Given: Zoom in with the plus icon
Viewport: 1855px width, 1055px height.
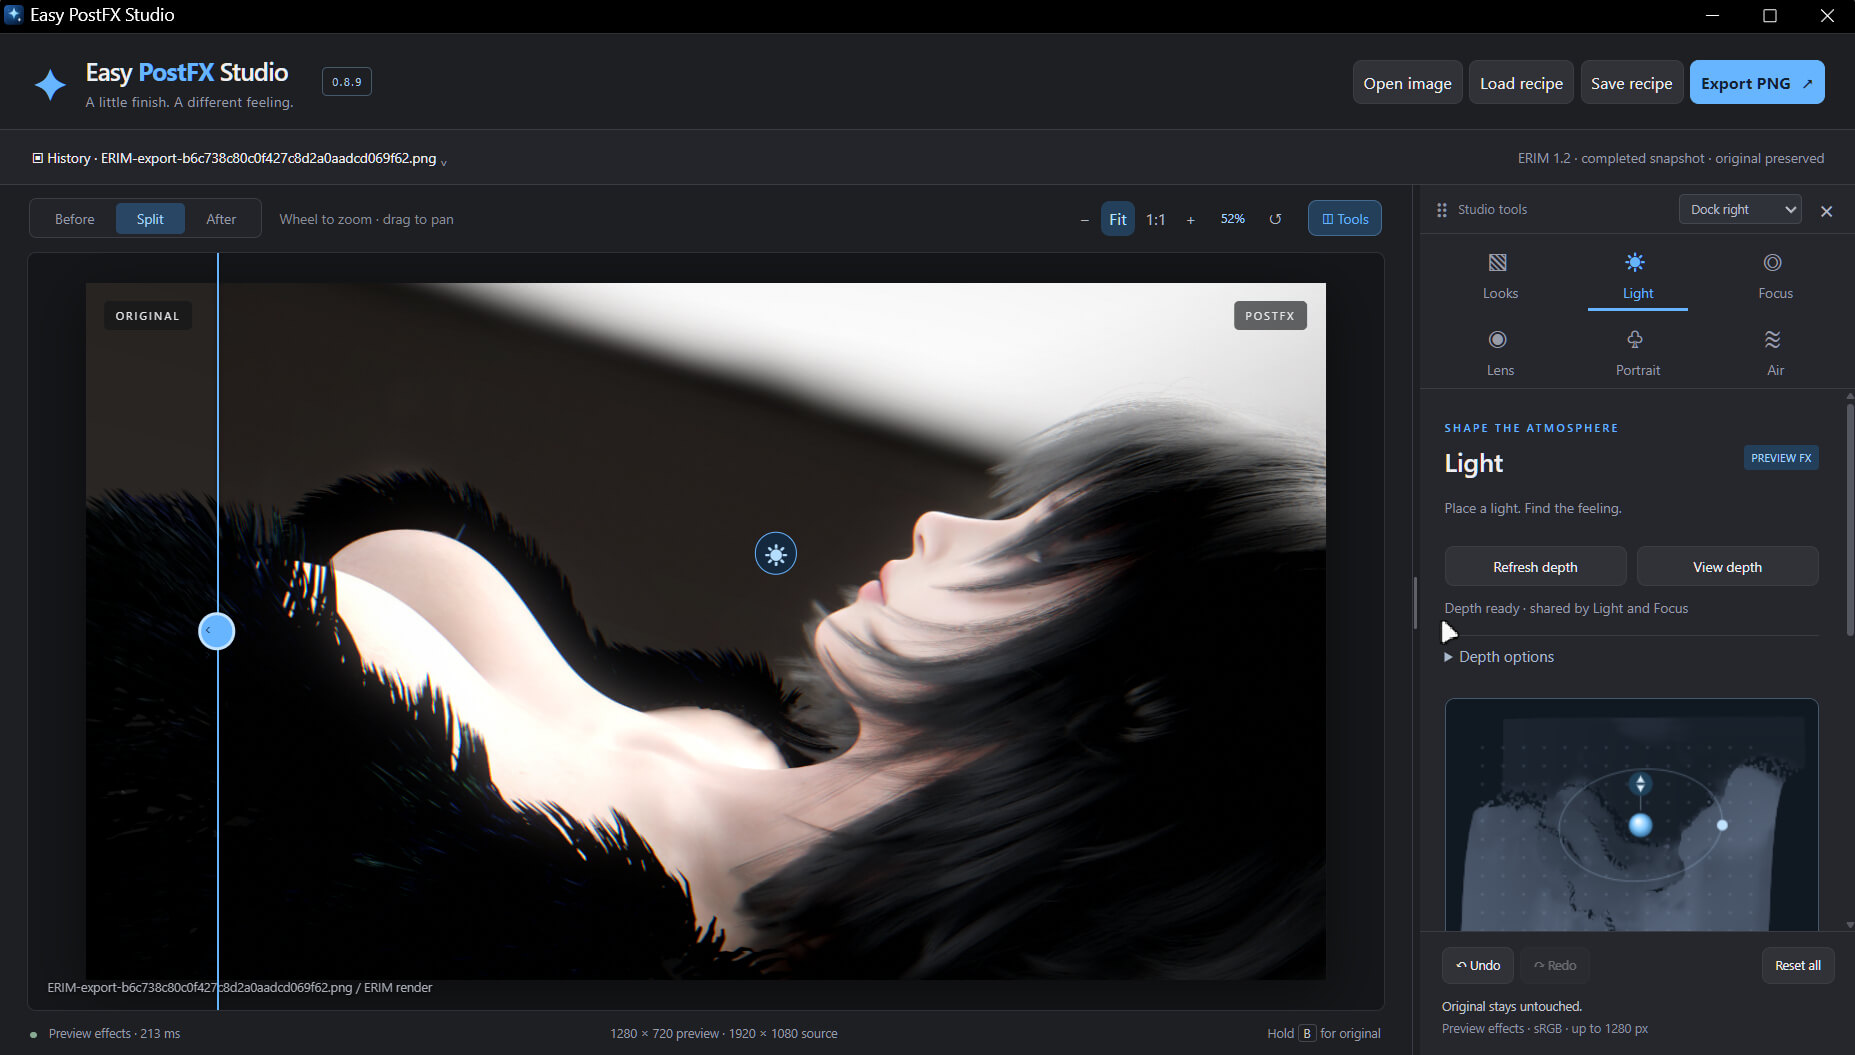Looking at the screenshot, I should tap(1190, 220).
